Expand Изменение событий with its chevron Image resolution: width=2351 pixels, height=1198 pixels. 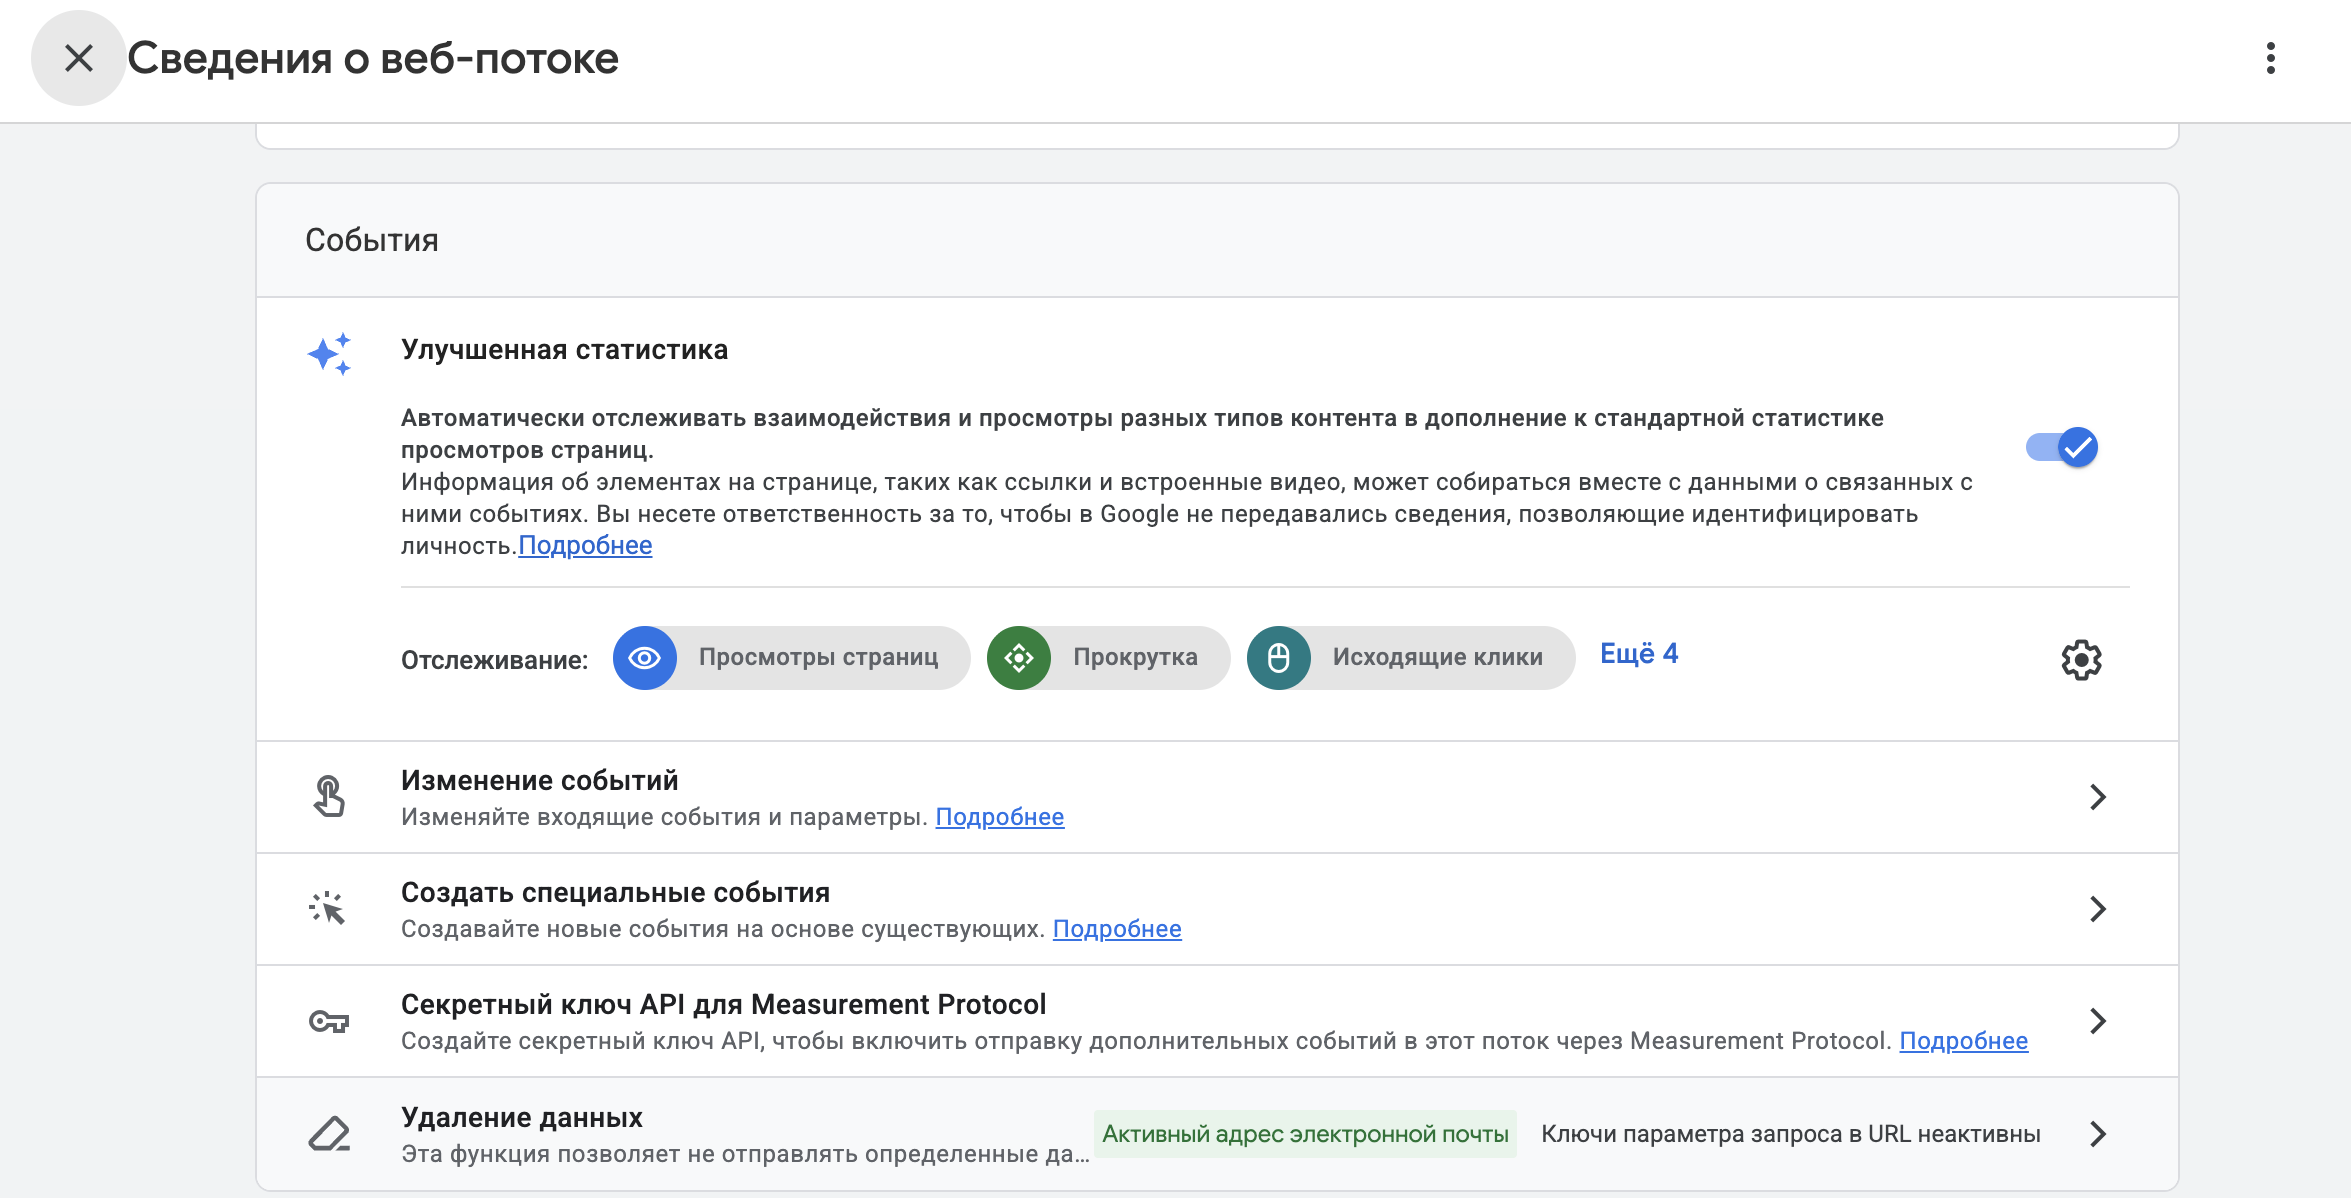click(x=2098, y=797)
